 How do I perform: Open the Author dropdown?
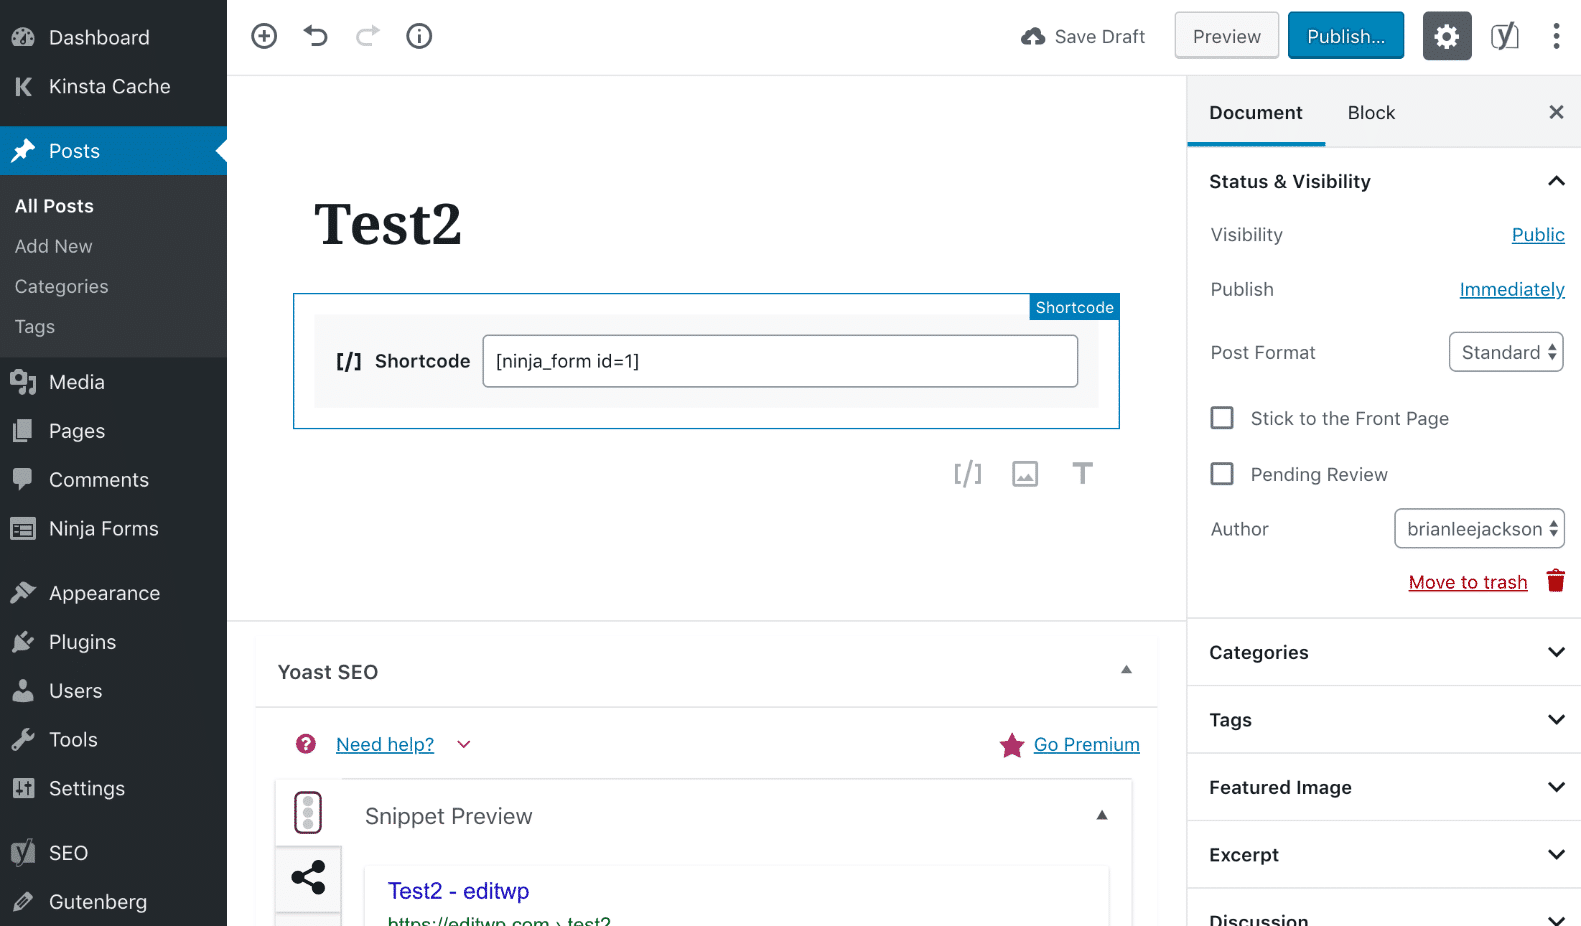(x=1479, y=529)
